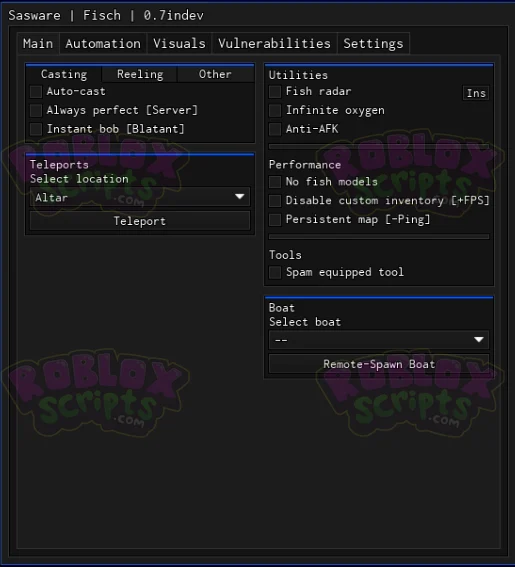Enable Spam equipped tool
Image resolution: width=515 pixels, height=567 pixels.
click(275, 272)
